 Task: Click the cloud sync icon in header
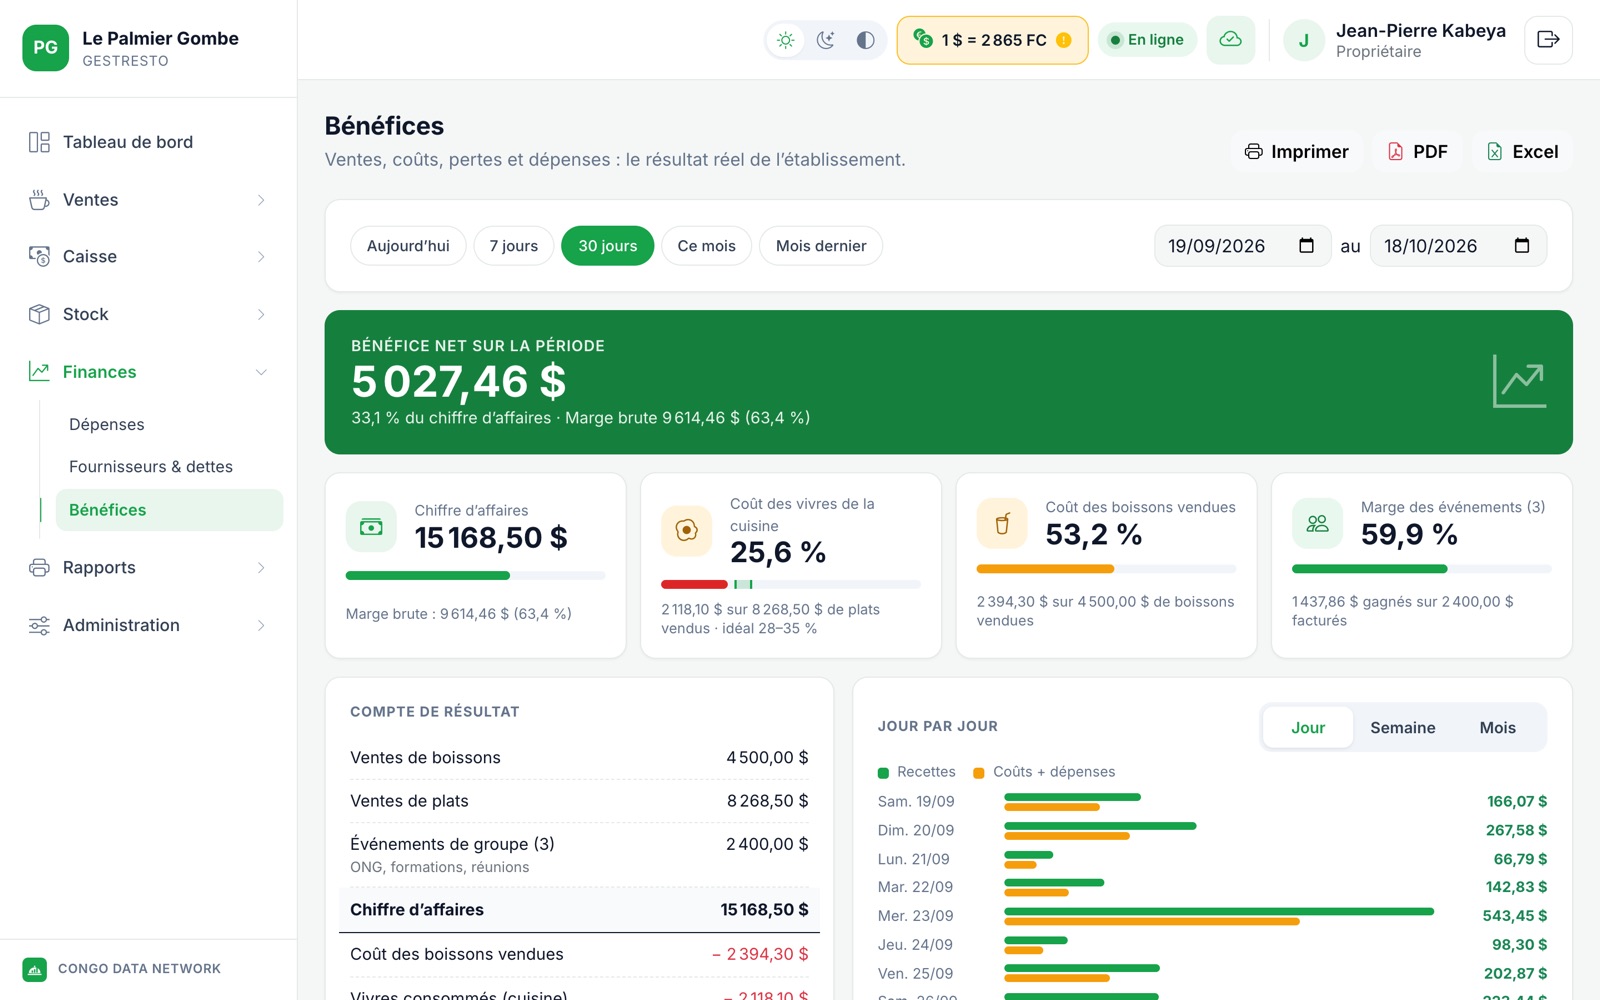1231,40
